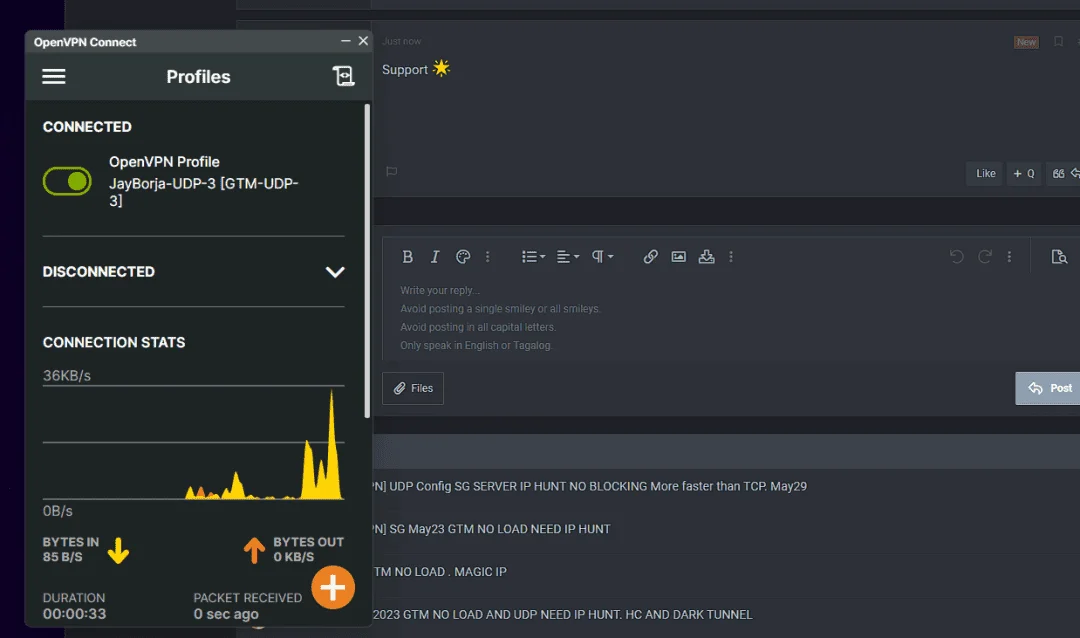Close the OpenVPN Connect window
Screen dimensions: 1080x638
click(x=363, y=41)
